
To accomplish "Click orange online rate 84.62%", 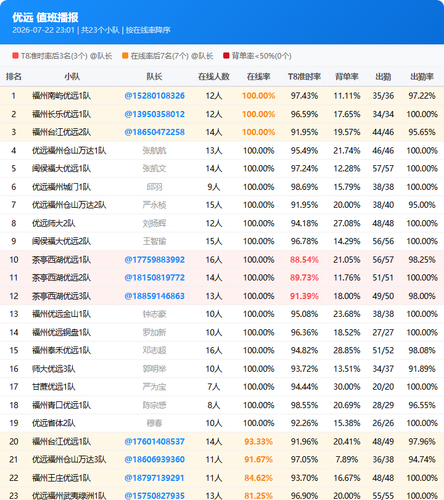I will pos(258,478).
